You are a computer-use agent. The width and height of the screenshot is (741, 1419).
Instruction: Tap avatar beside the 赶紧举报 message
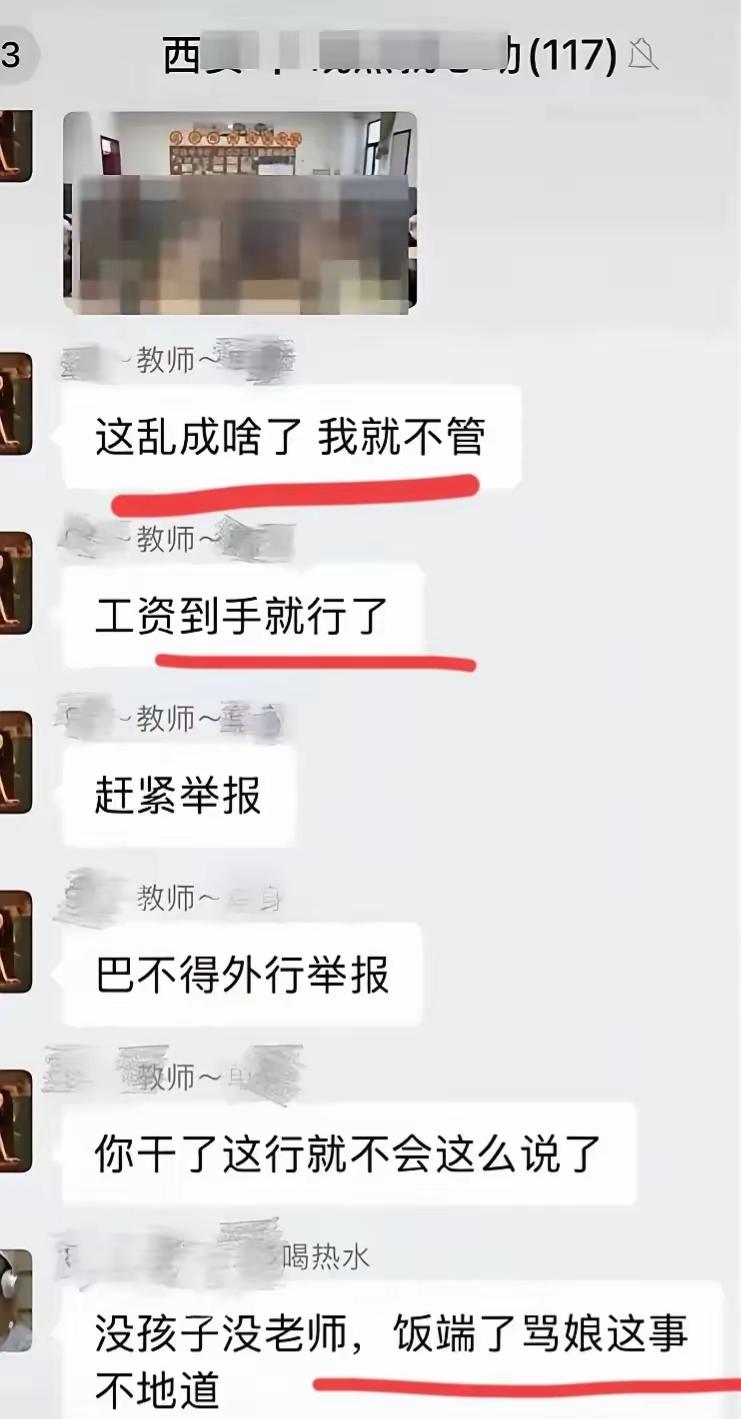15,762
